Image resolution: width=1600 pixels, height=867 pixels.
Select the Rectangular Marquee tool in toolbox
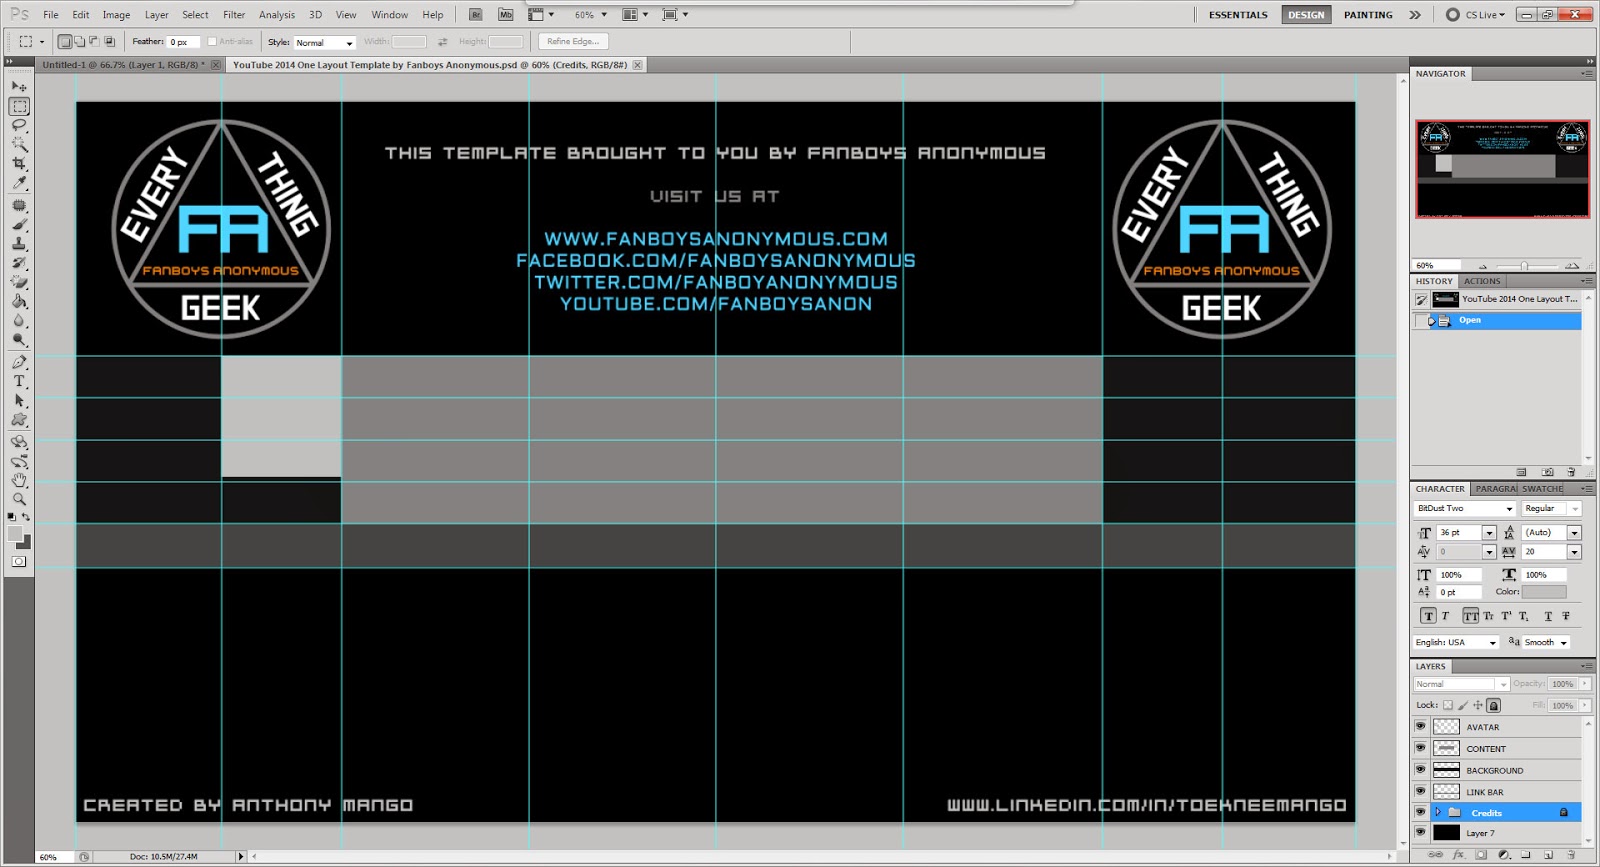pyautogui.click(x=19, y=106)
